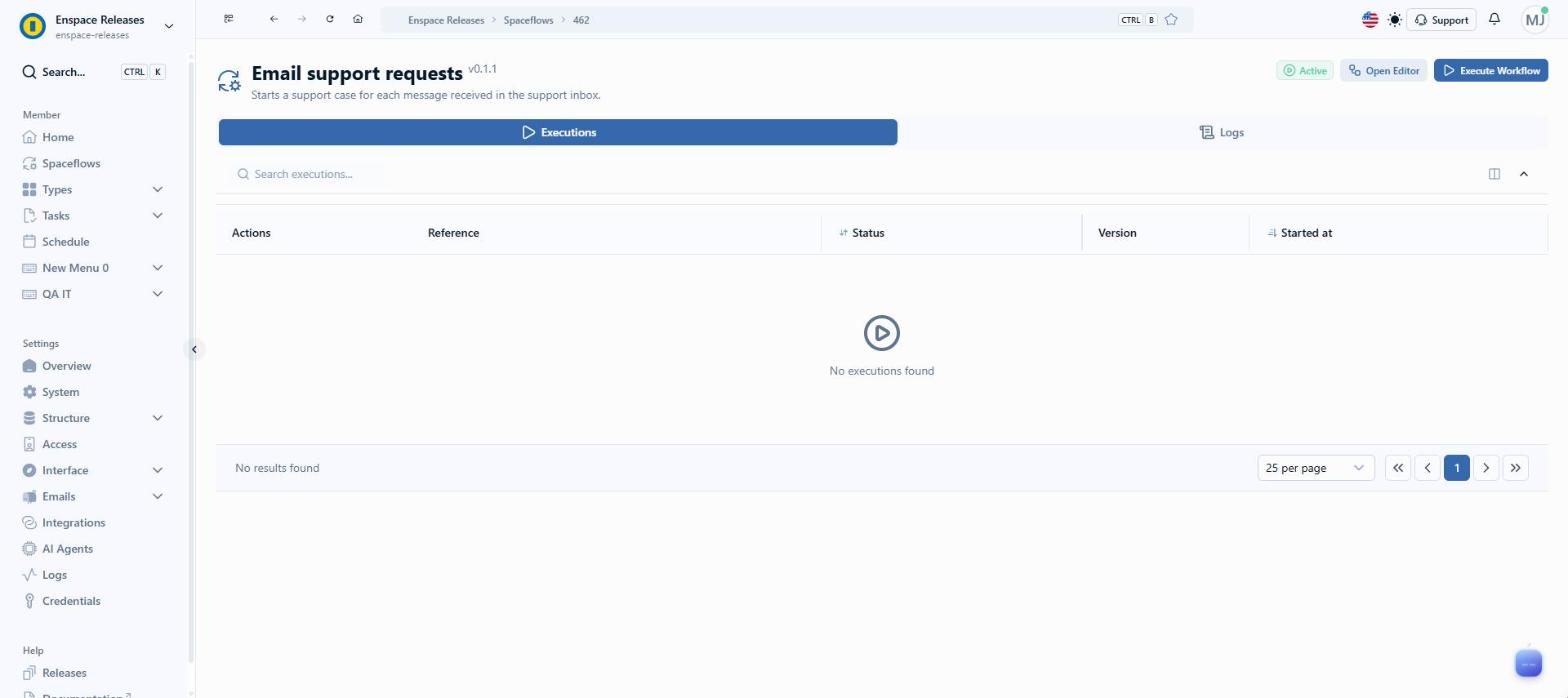Click the home icon in top bar

(x=358, y=19)
